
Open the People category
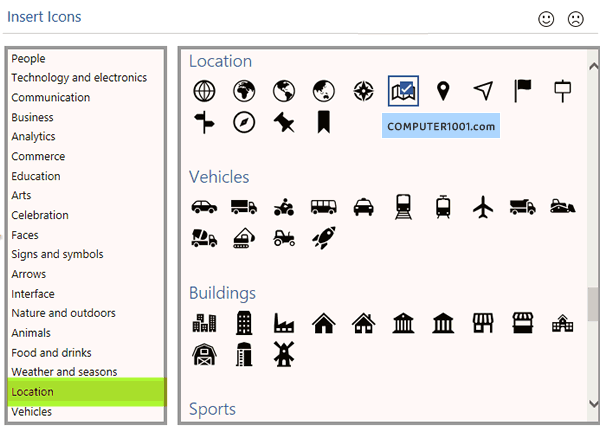[28, 59]
